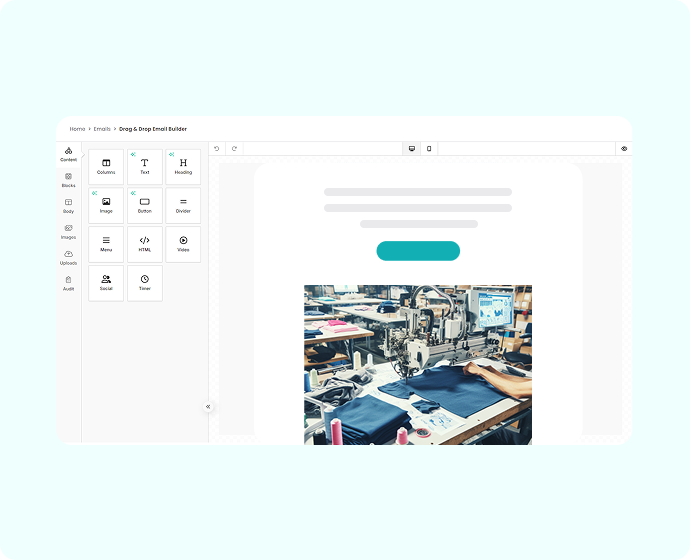Toggle the preview eye icon

tap(624, 149)
